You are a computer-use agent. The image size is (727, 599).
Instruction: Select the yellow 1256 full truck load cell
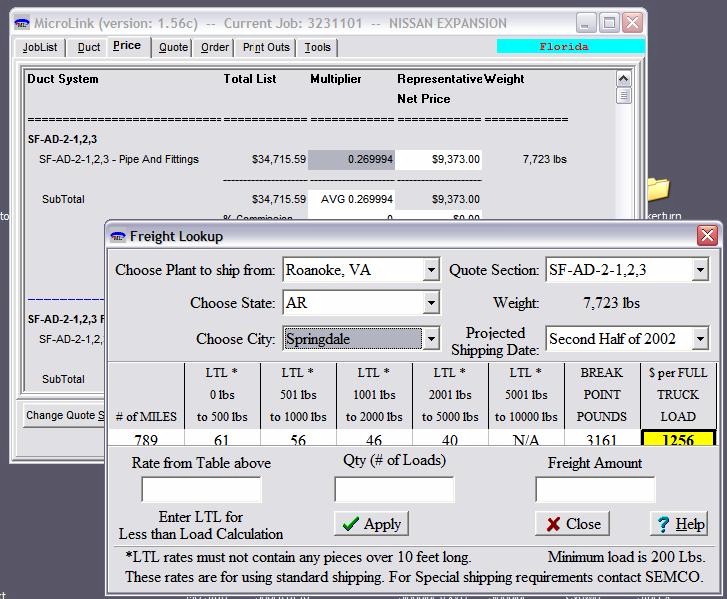pyautogui.click(x=678, y=438)
